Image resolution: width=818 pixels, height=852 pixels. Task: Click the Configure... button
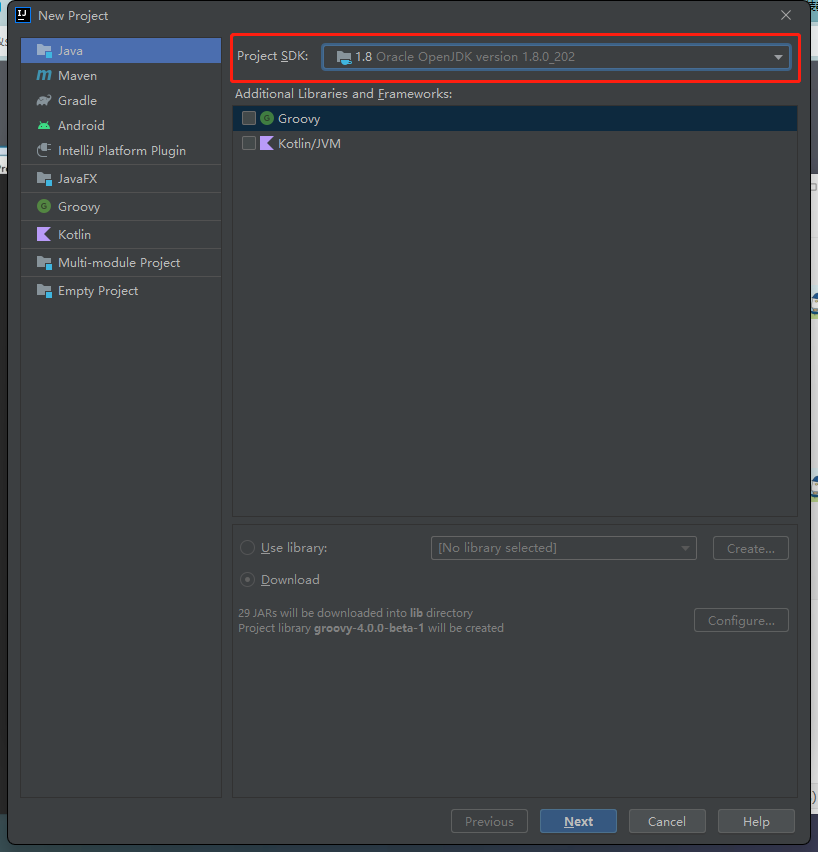741,620
